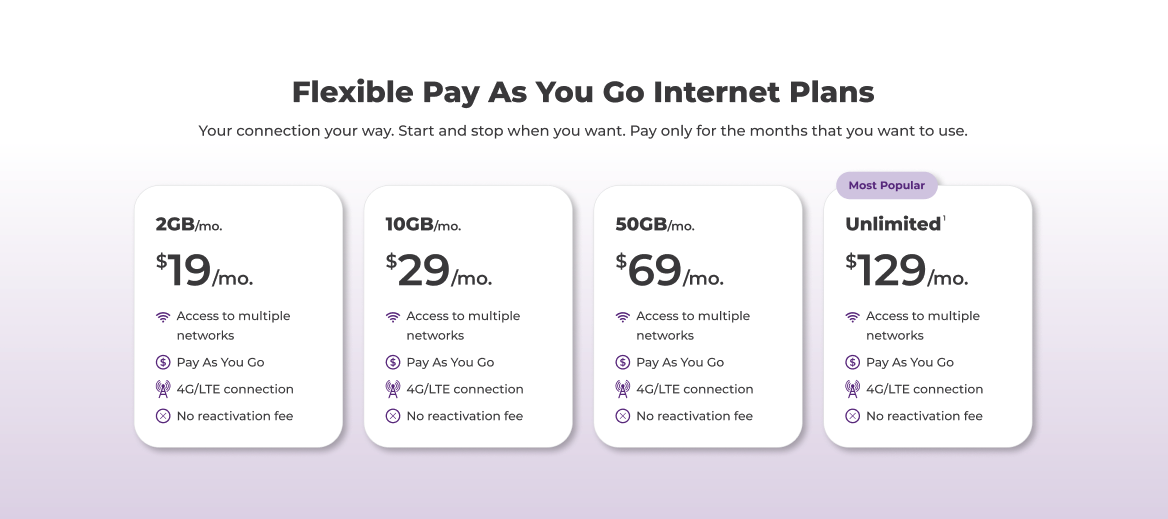Select the $29/mo. price
1168x519 pixels.
(439, 270)
